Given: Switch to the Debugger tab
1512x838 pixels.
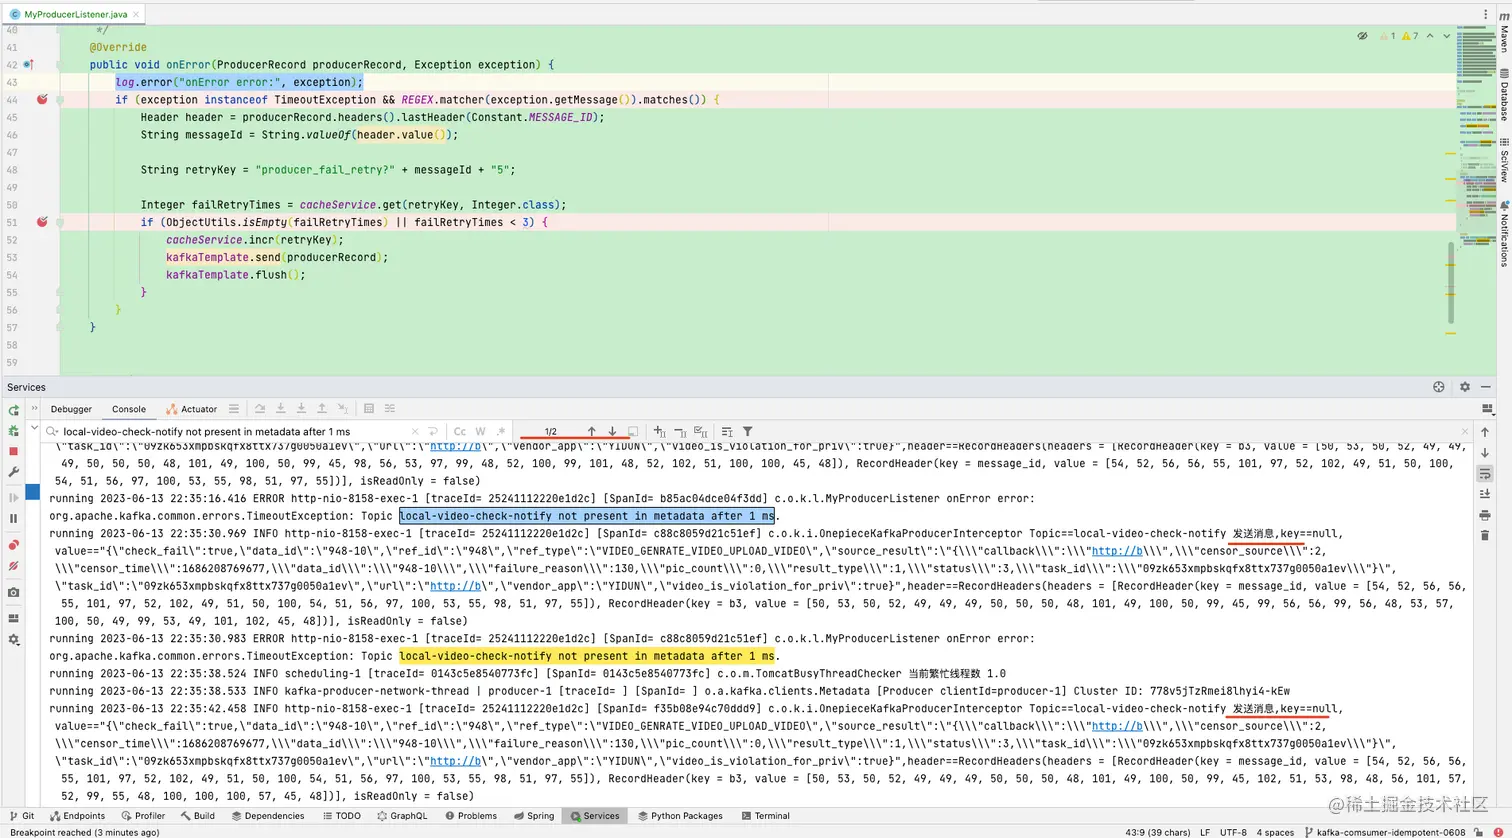Looking at the screenshot, I should tap(71, 409).
